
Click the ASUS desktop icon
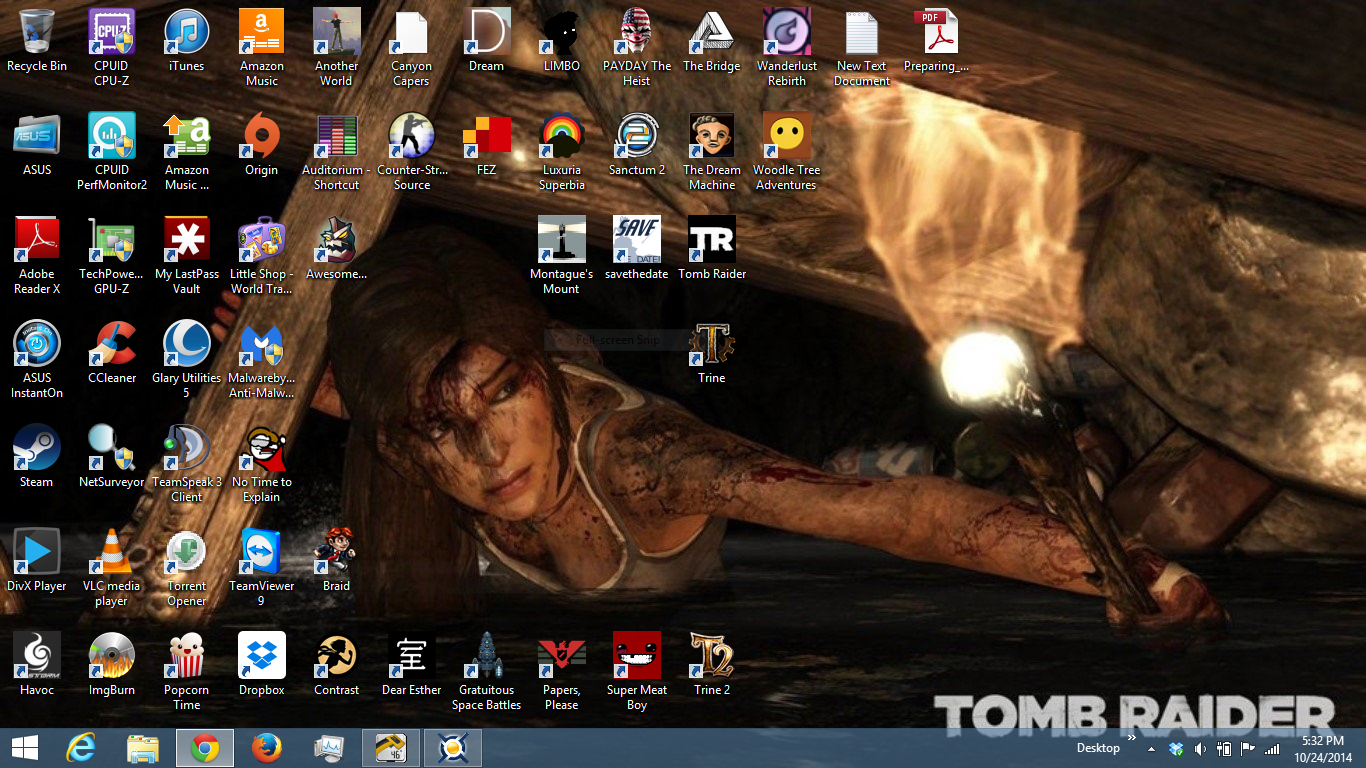coord(37,136)
